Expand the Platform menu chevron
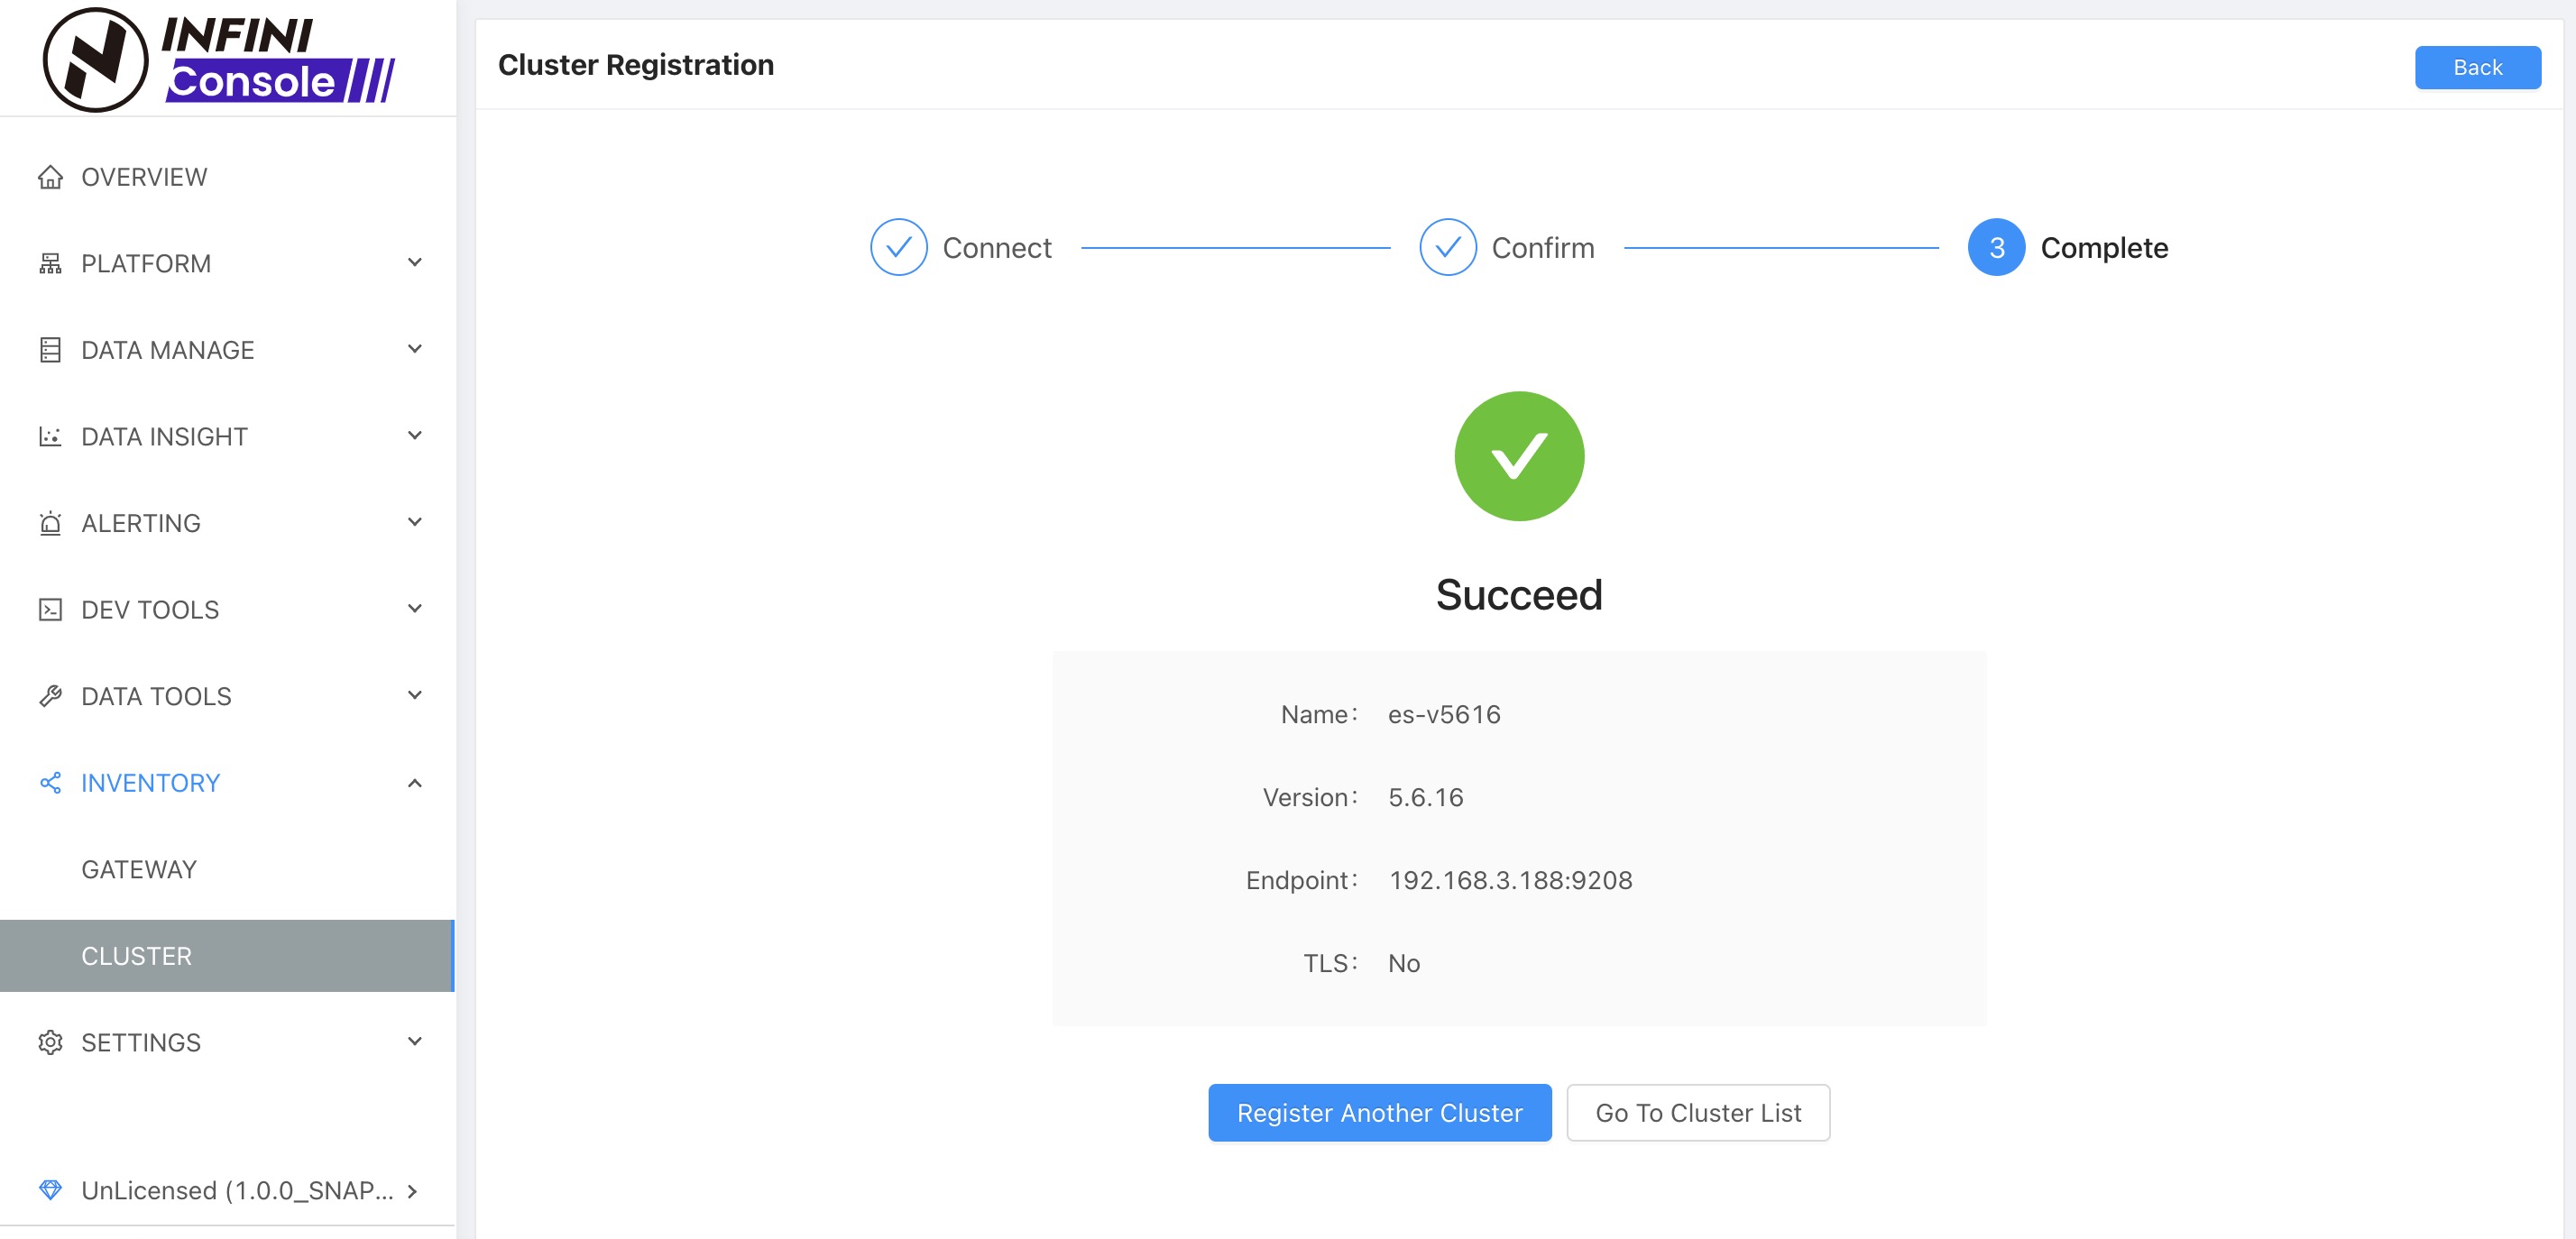The width and height of the screenshot is (2576, 1239). click(415, 263)
